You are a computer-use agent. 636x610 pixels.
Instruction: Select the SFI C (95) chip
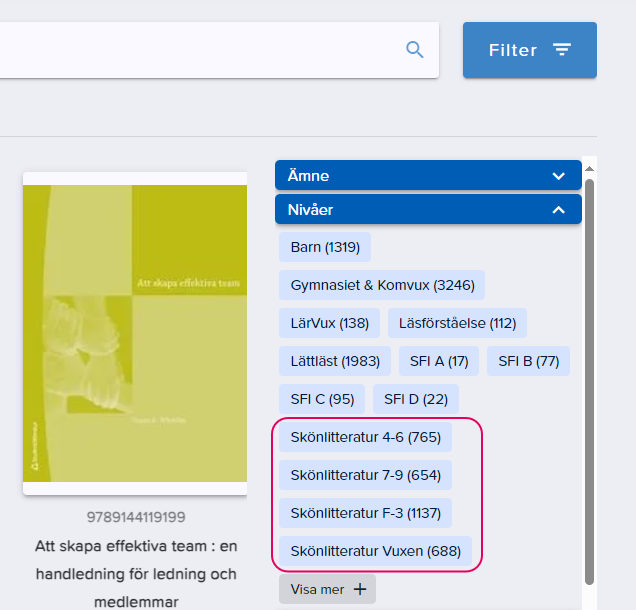(x=322, y=399)
